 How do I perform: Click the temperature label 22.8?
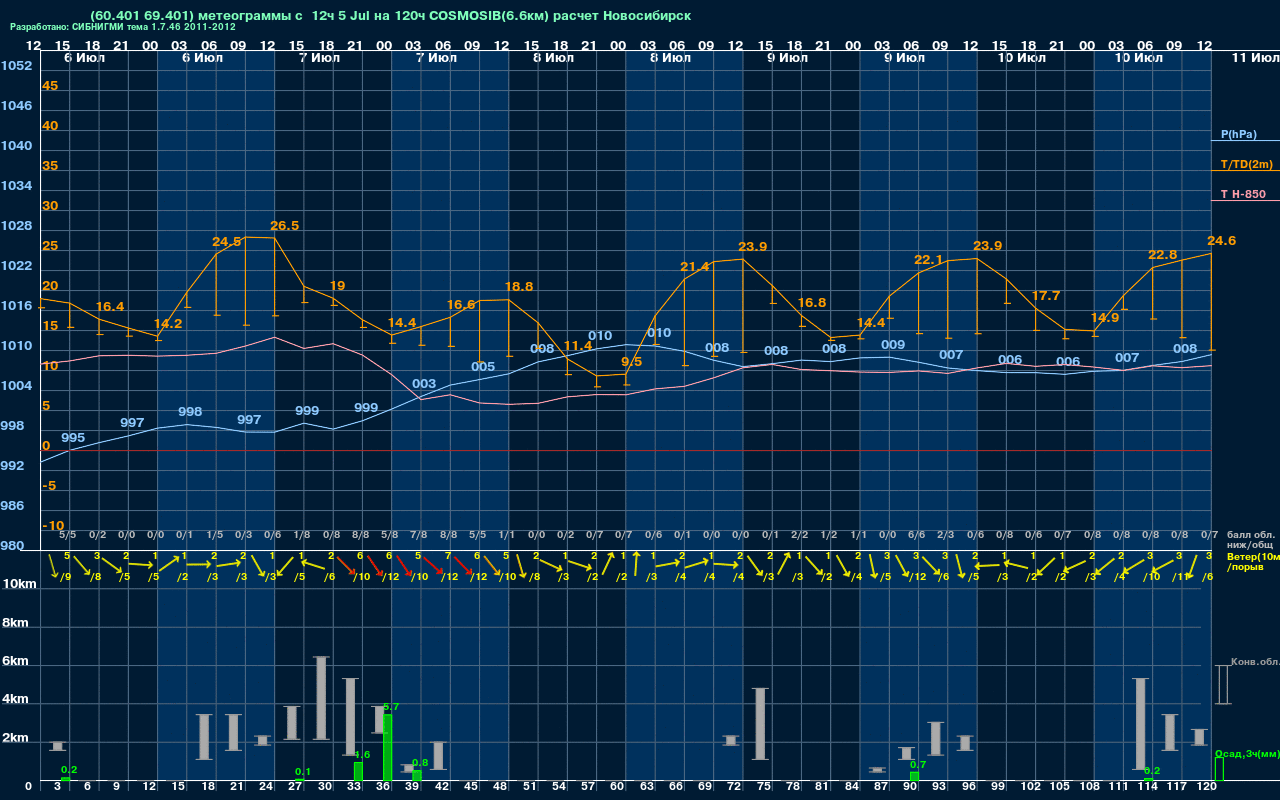(1163, 255)
